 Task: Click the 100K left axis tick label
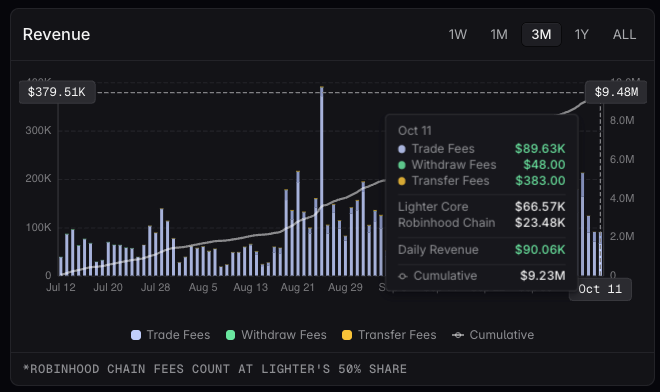click(x=38, y=227)
